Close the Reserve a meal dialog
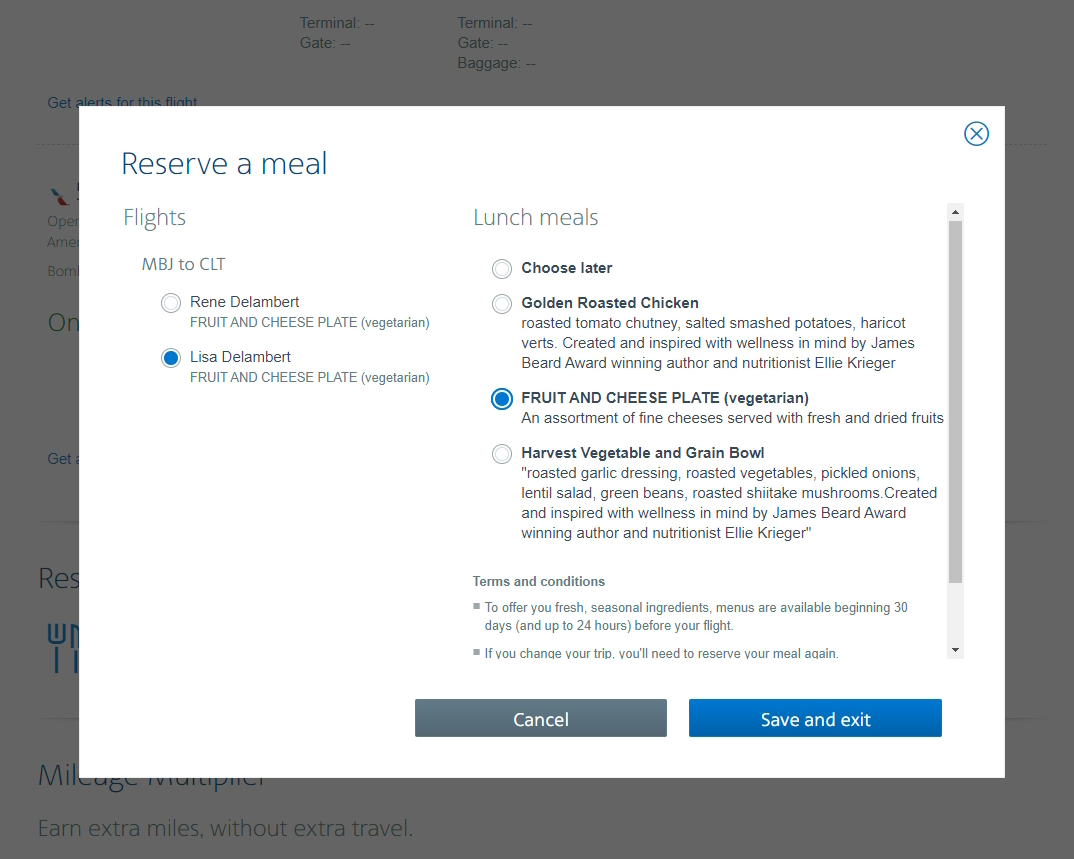The width and height of the screenshot is (1074, 859). tap(976, 134)
